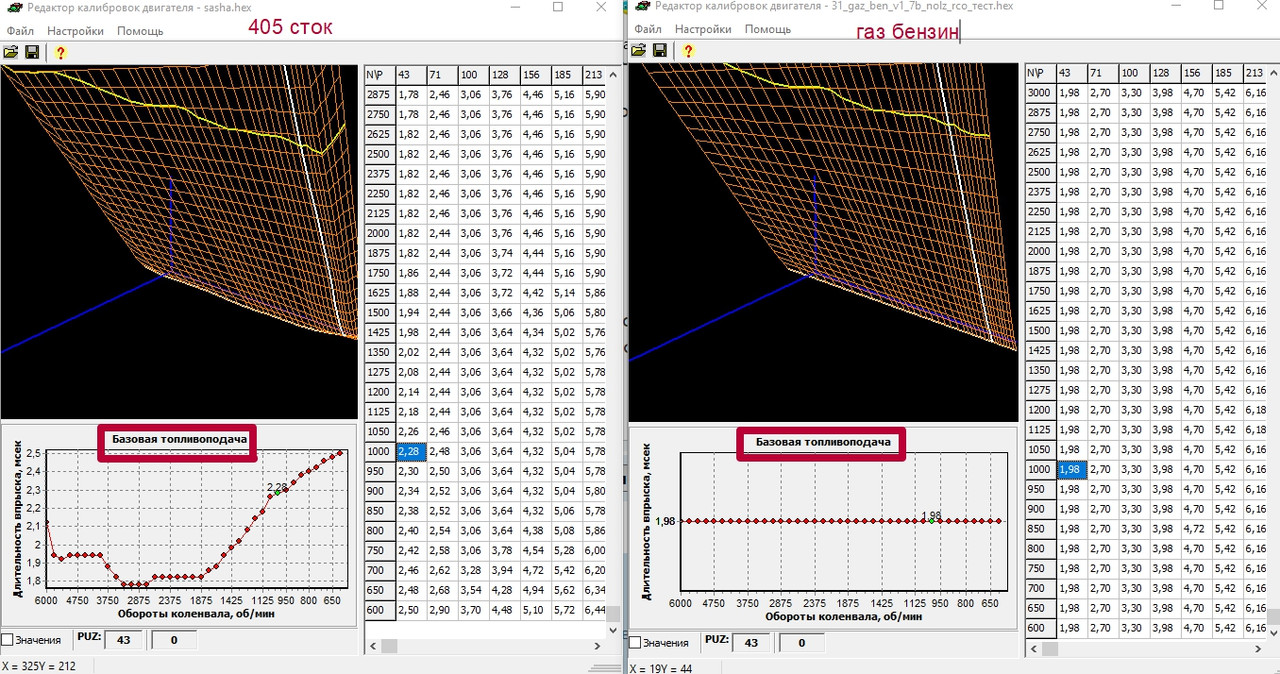Image resolution: width=1280 pixels, height=674 pixels.
Task: Click column header 128 in sasha.hex table
Action: tap(504, 74)
